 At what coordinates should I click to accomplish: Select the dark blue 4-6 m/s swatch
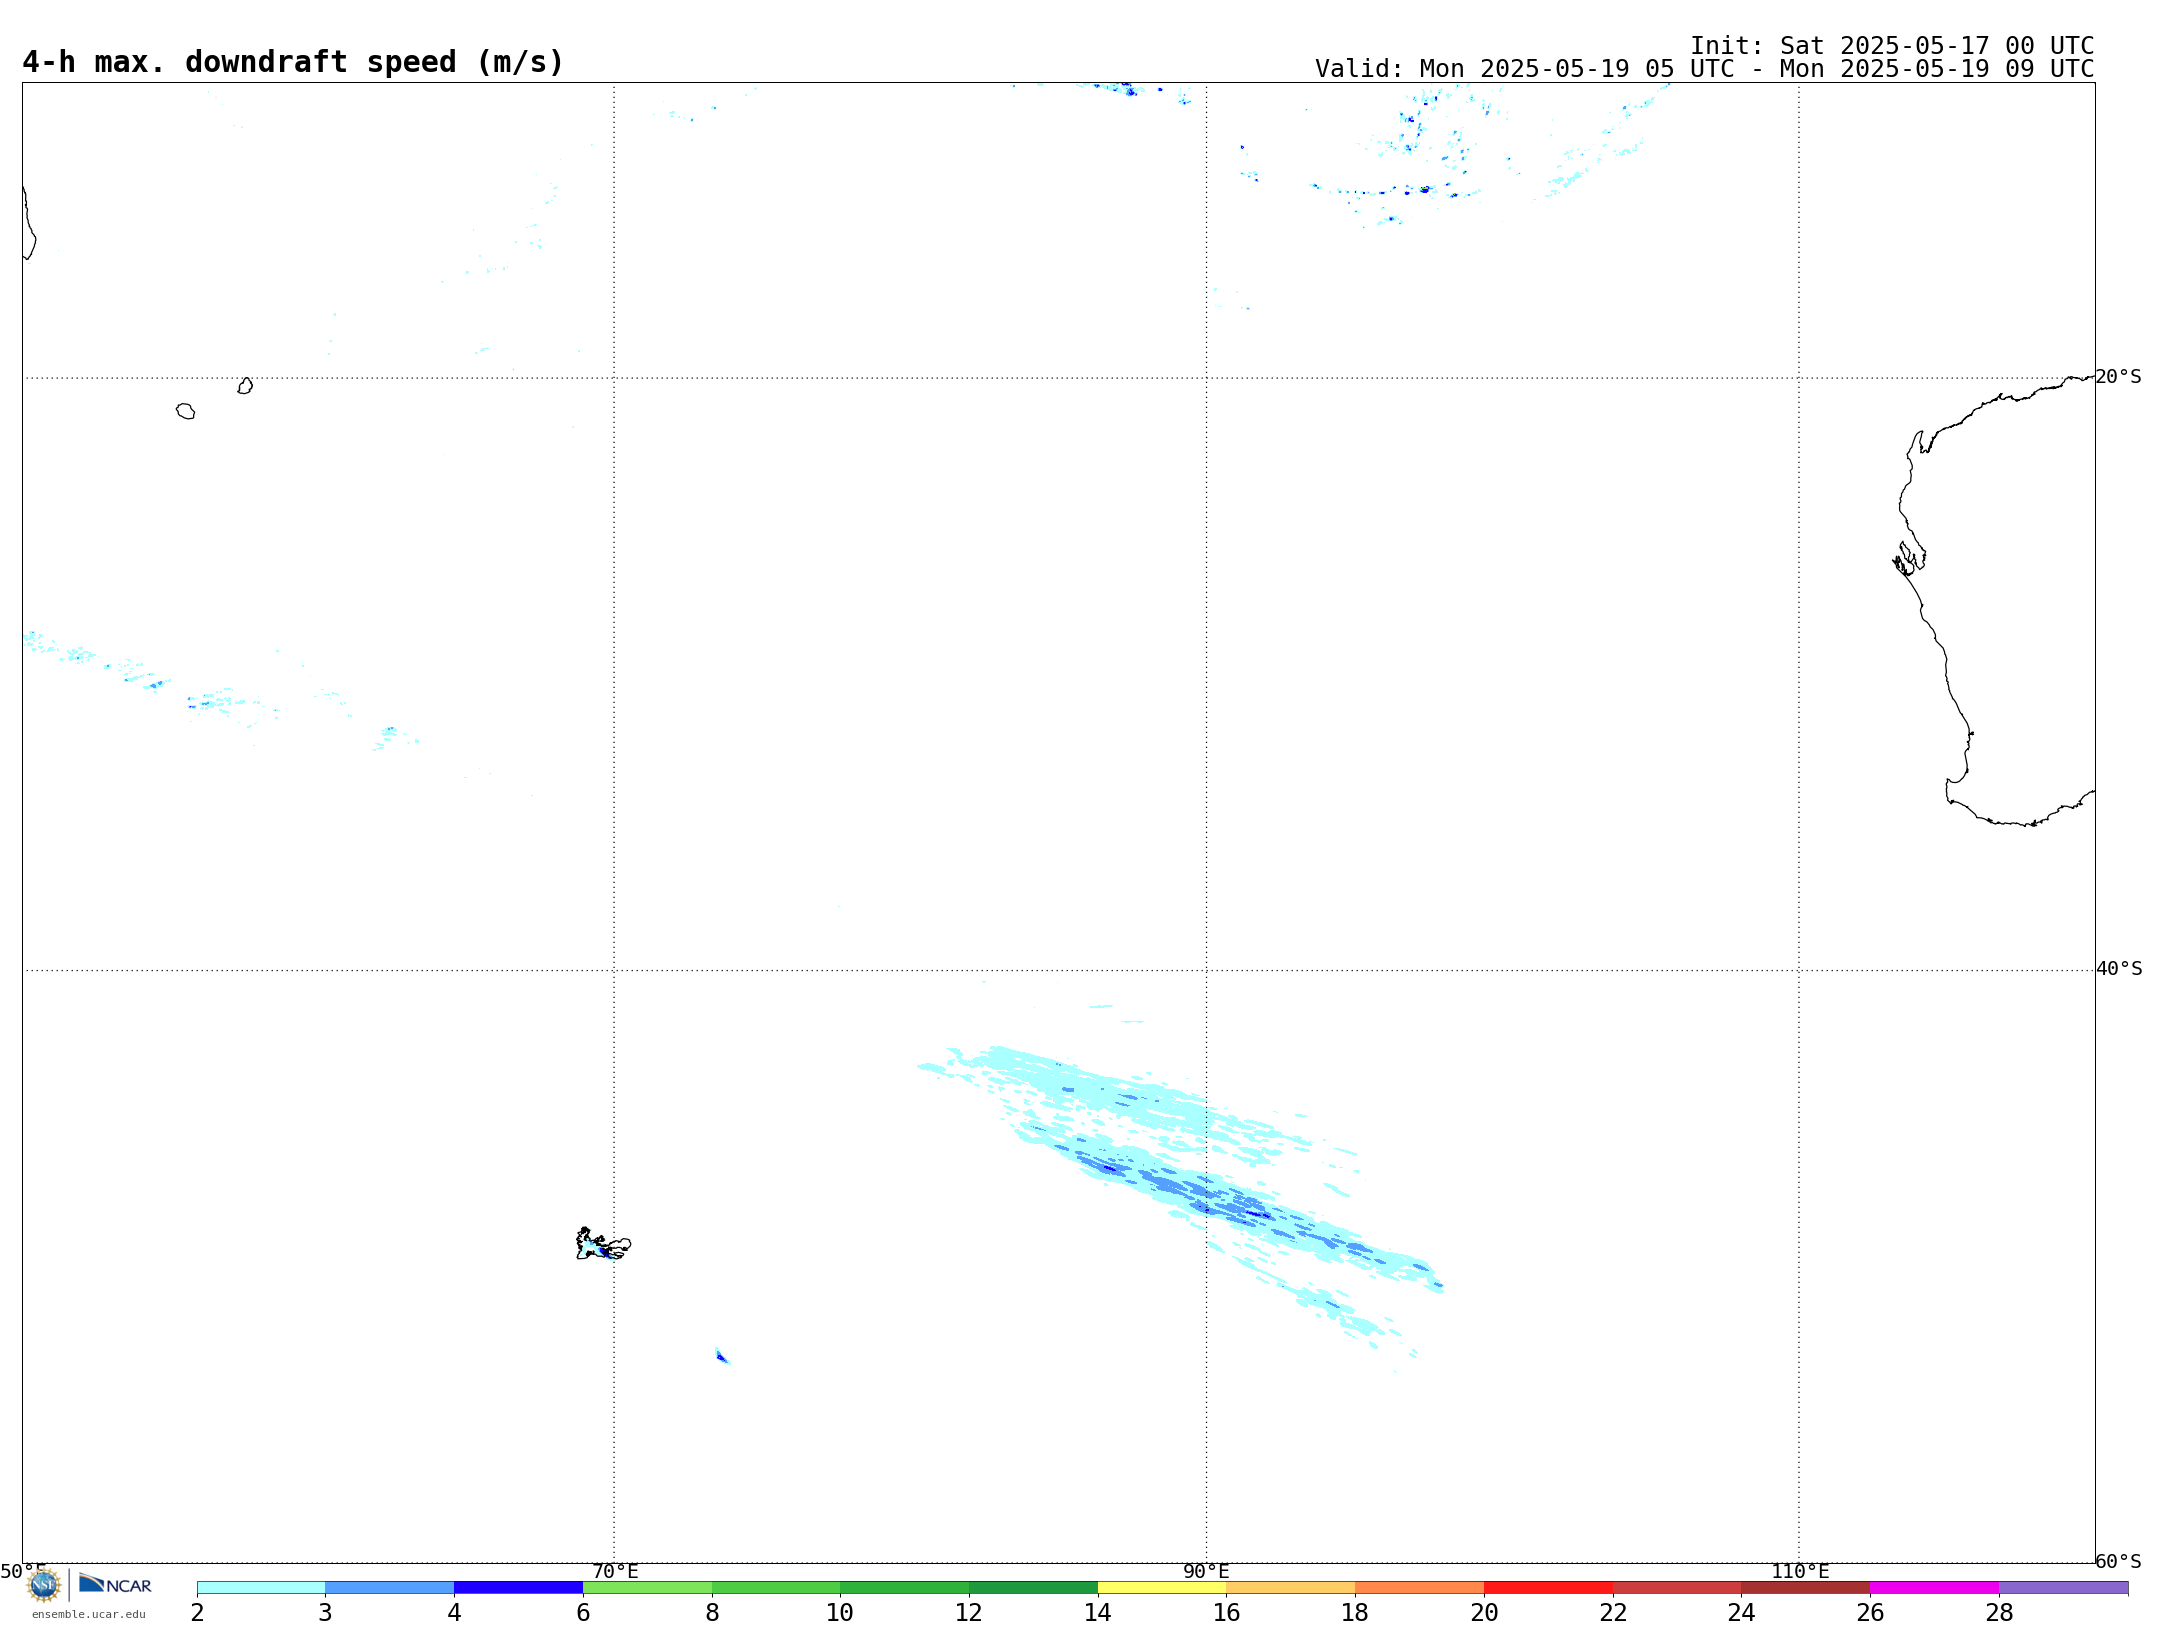(x=518, y=1588)
